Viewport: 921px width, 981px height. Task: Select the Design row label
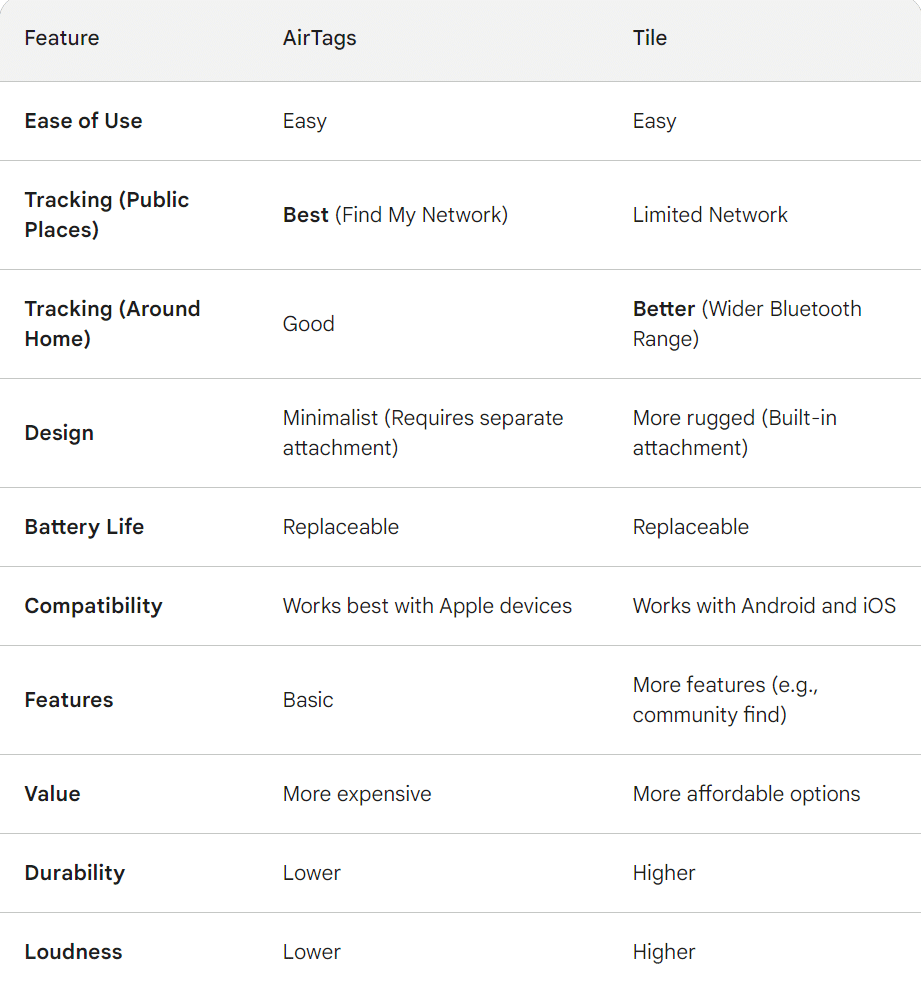point(59,433)
